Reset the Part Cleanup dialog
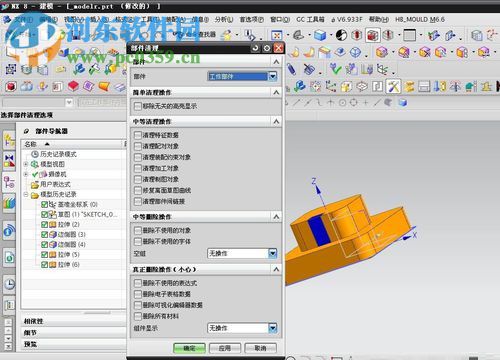Screen dimensions: 500x360 coord(255,48)
